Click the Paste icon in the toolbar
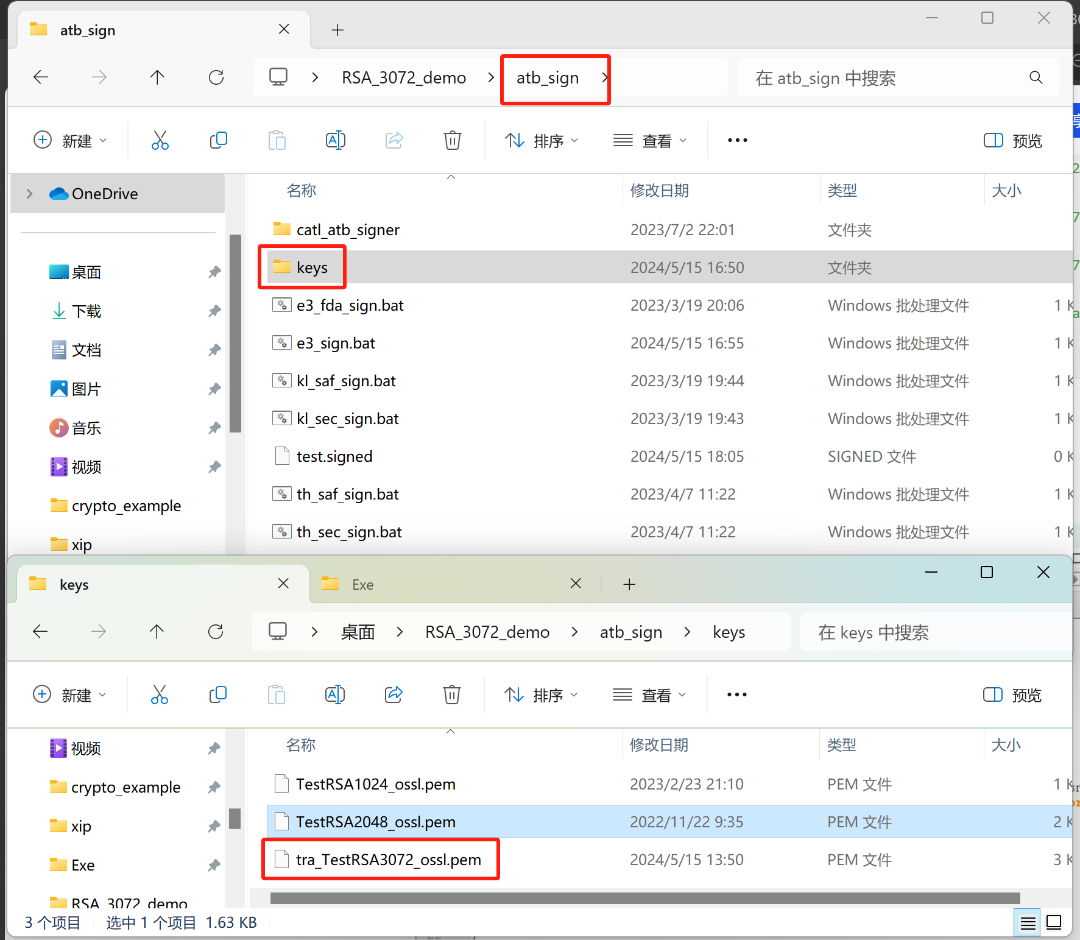 pos(277,139)
